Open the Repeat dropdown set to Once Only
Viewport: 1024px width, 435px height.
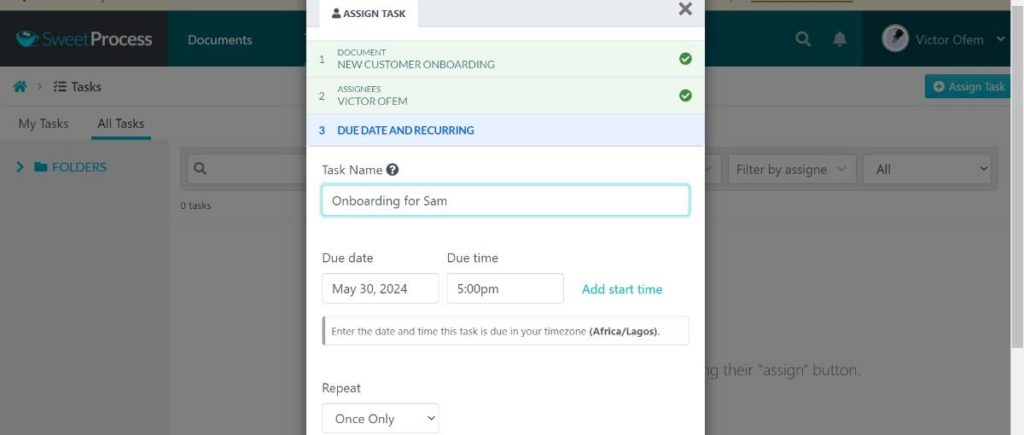coord(380,418)
